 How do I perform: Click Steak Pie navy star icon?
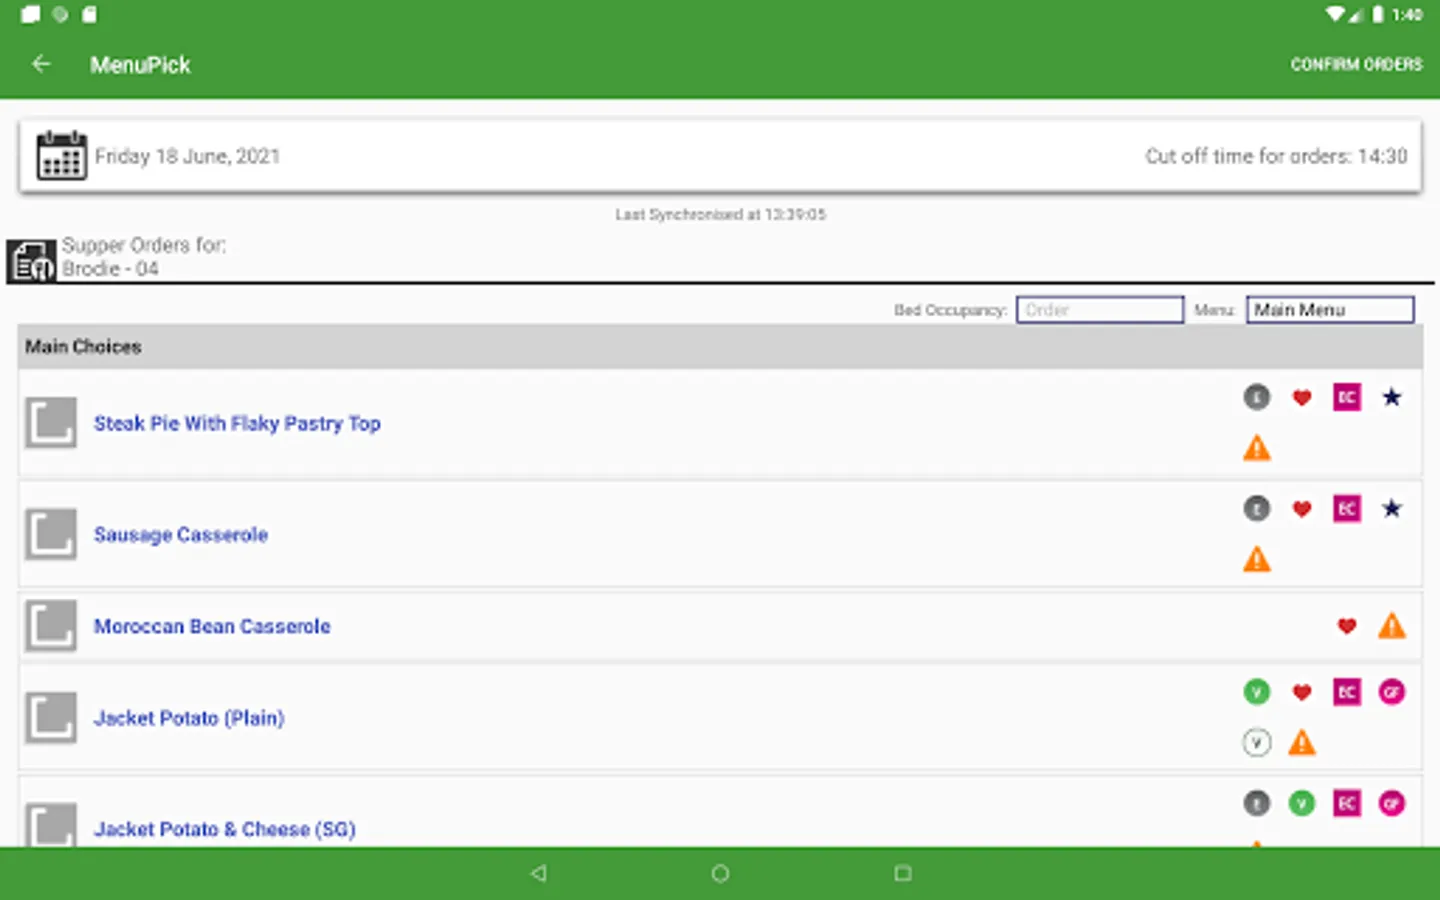coord(1392,397)
